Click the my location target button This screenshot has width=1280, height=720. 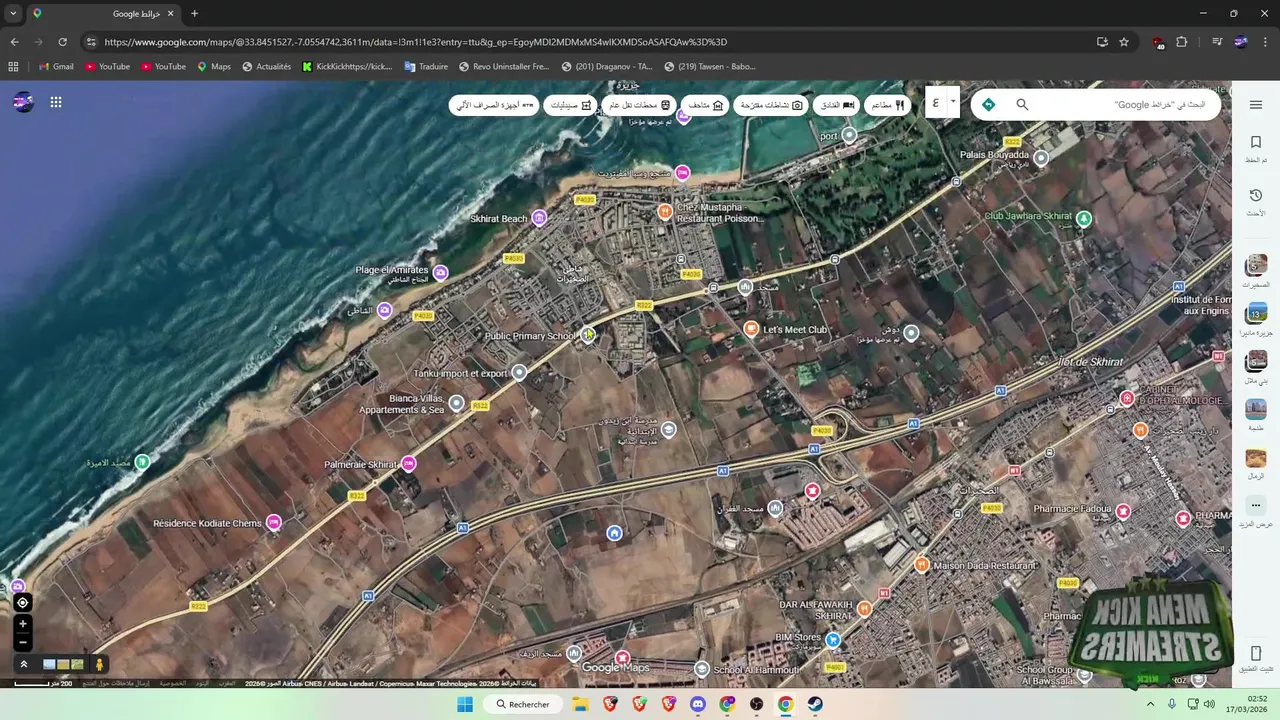point(22,603)
